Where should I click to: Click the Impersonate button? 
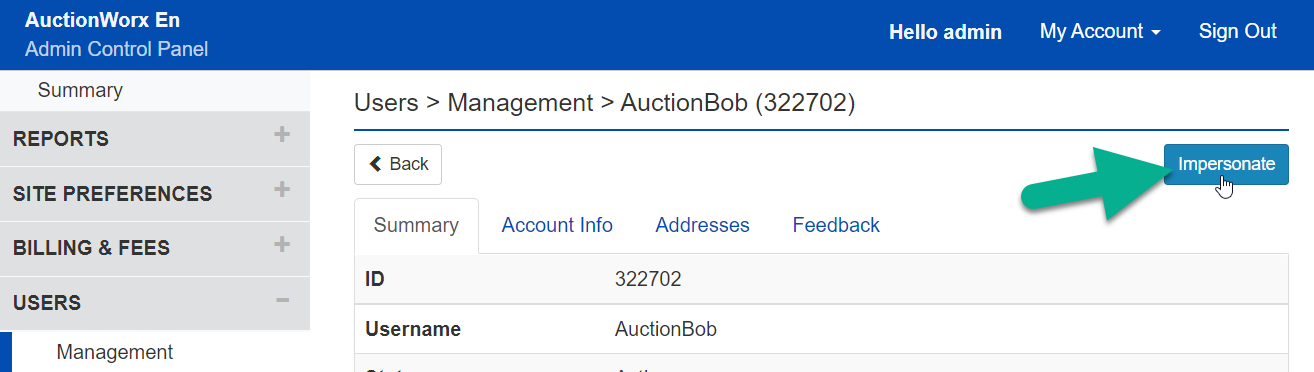[1226, 164]
